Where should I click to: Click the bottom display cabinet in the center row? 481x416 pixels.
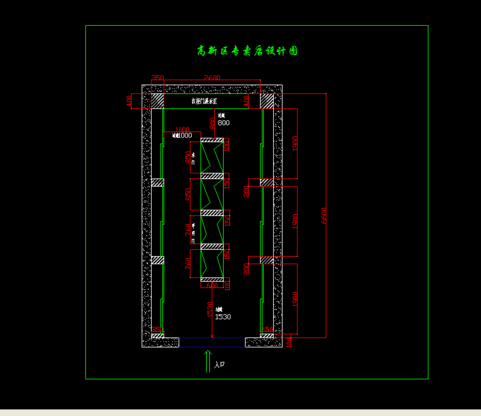[212, 263]
